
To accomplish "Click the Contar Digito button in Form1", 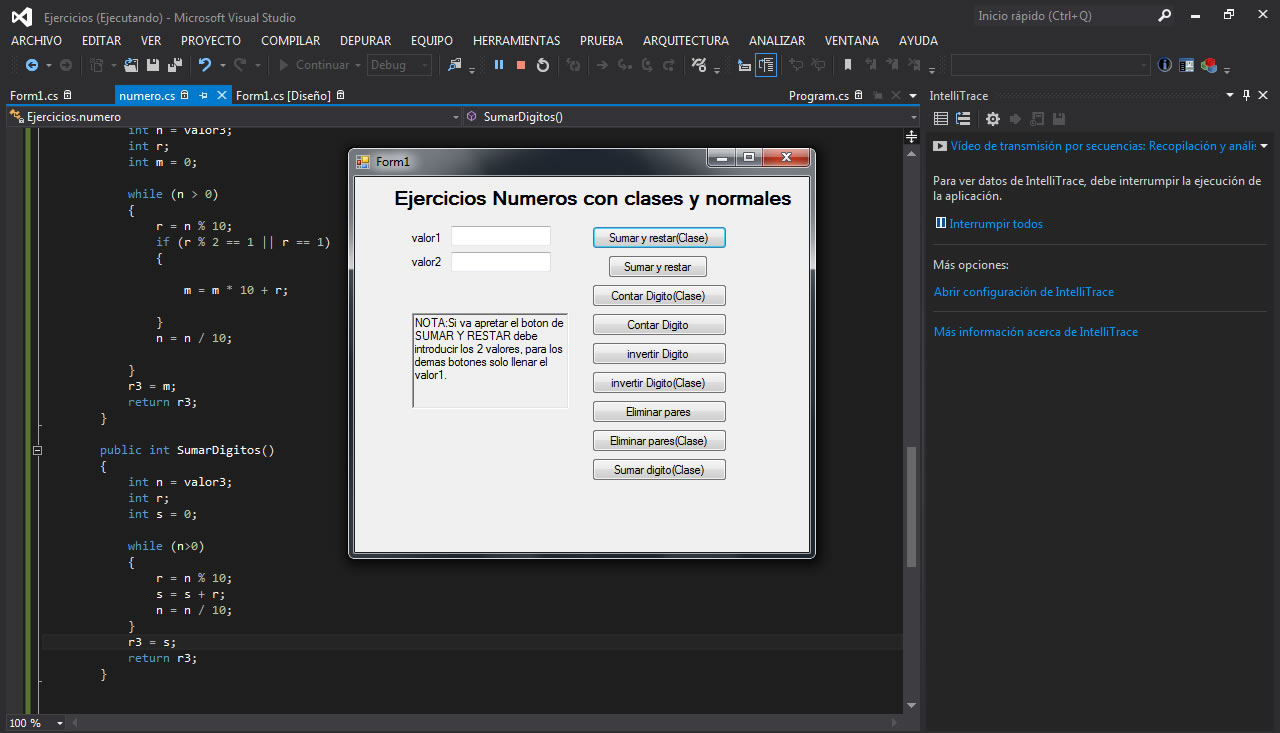I will 658,325.
